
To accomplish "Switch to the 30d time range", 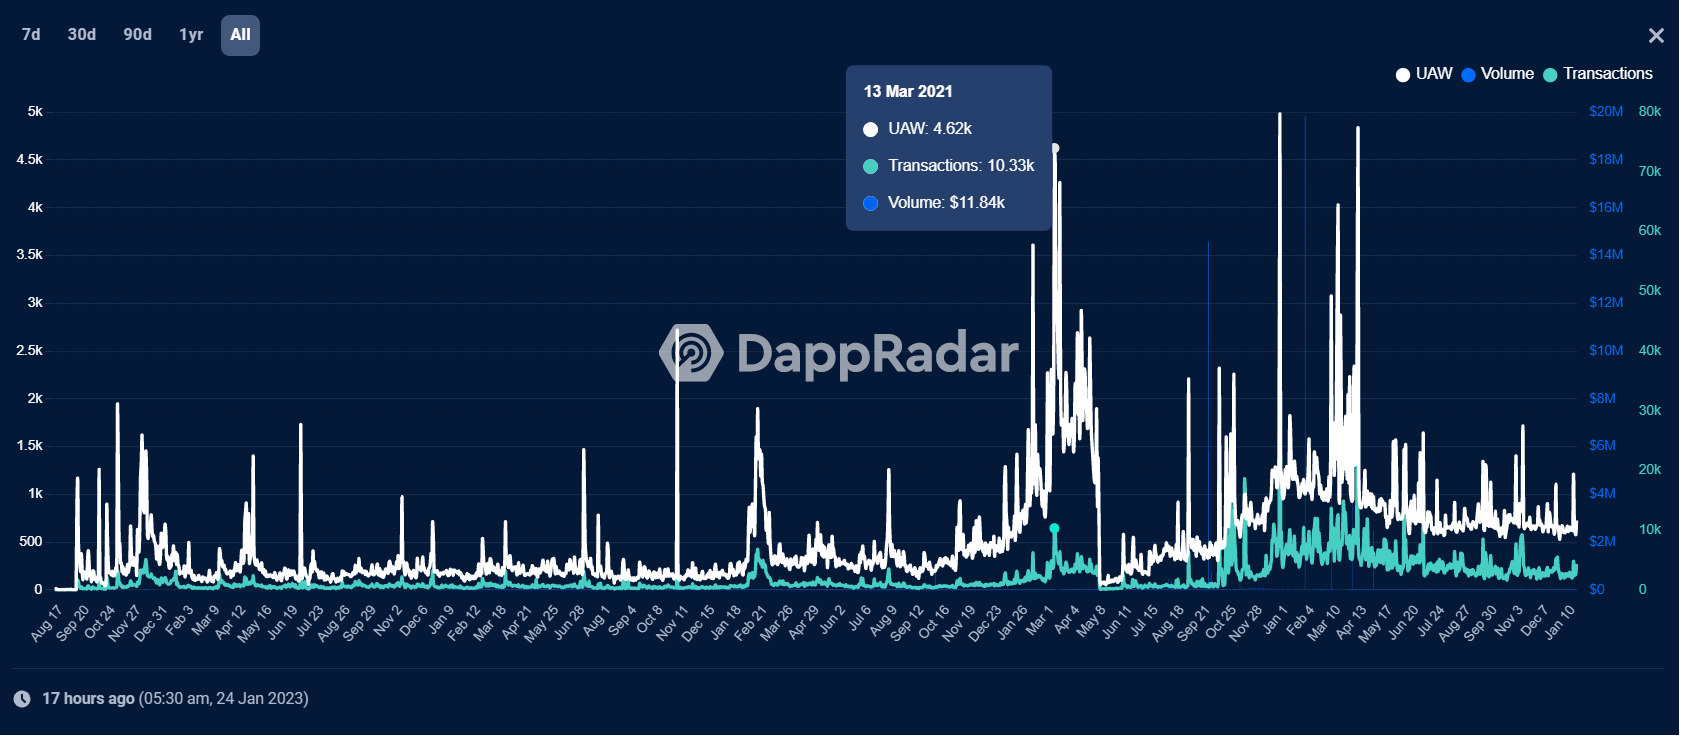I will 82,35.
